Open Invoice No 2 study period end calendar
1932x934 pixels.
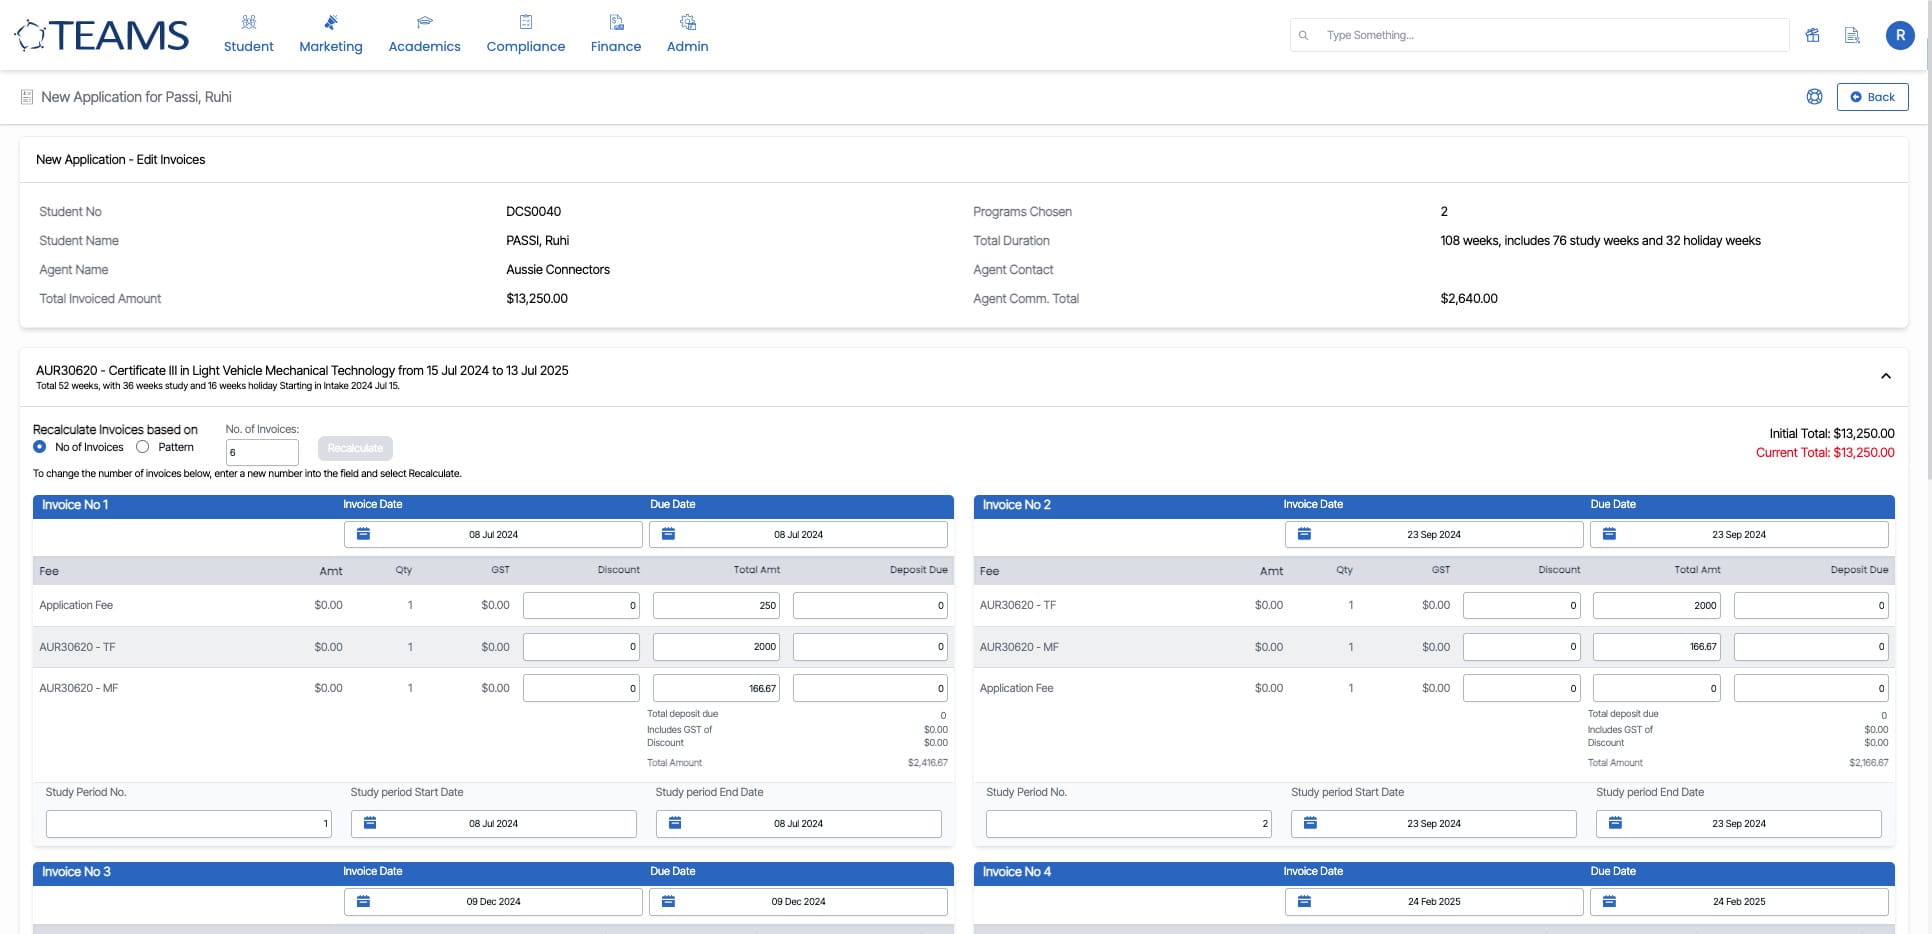(1615, 823)
